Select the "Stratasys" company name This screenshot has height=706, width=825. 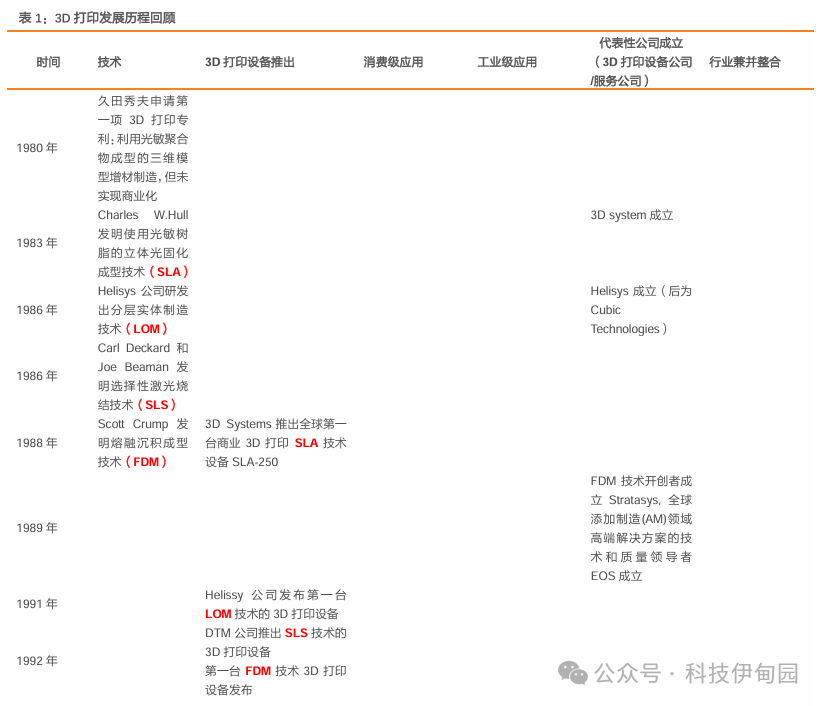[634, 500]
